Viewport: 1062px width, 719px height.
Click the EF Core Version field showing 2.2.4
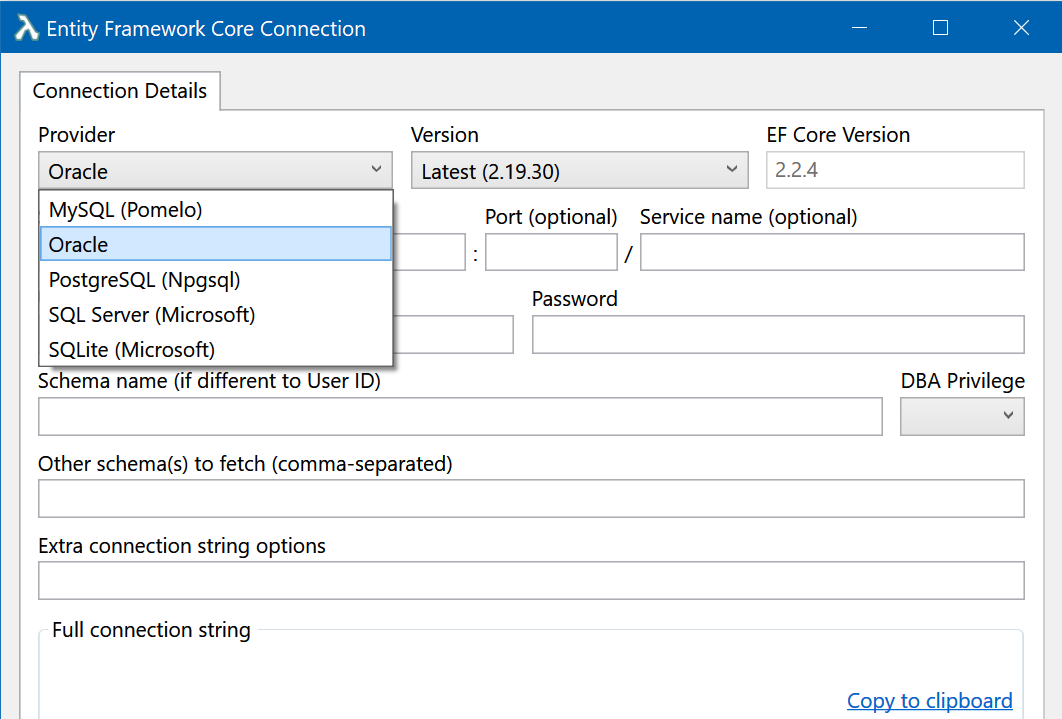tap(895, 170)
